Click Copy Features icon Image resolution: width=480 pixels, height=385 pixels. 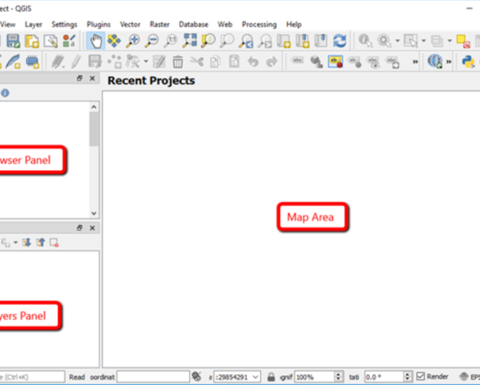point(215,62)
